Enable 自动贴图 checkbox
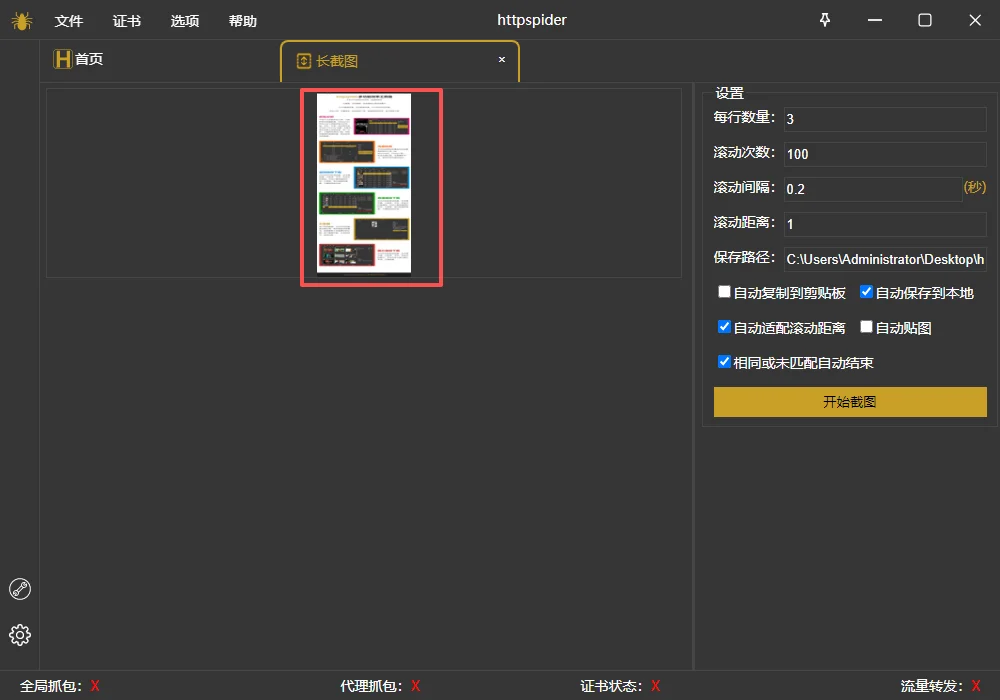The height and width of the screenshot is (700, 1000). point(866,326)
